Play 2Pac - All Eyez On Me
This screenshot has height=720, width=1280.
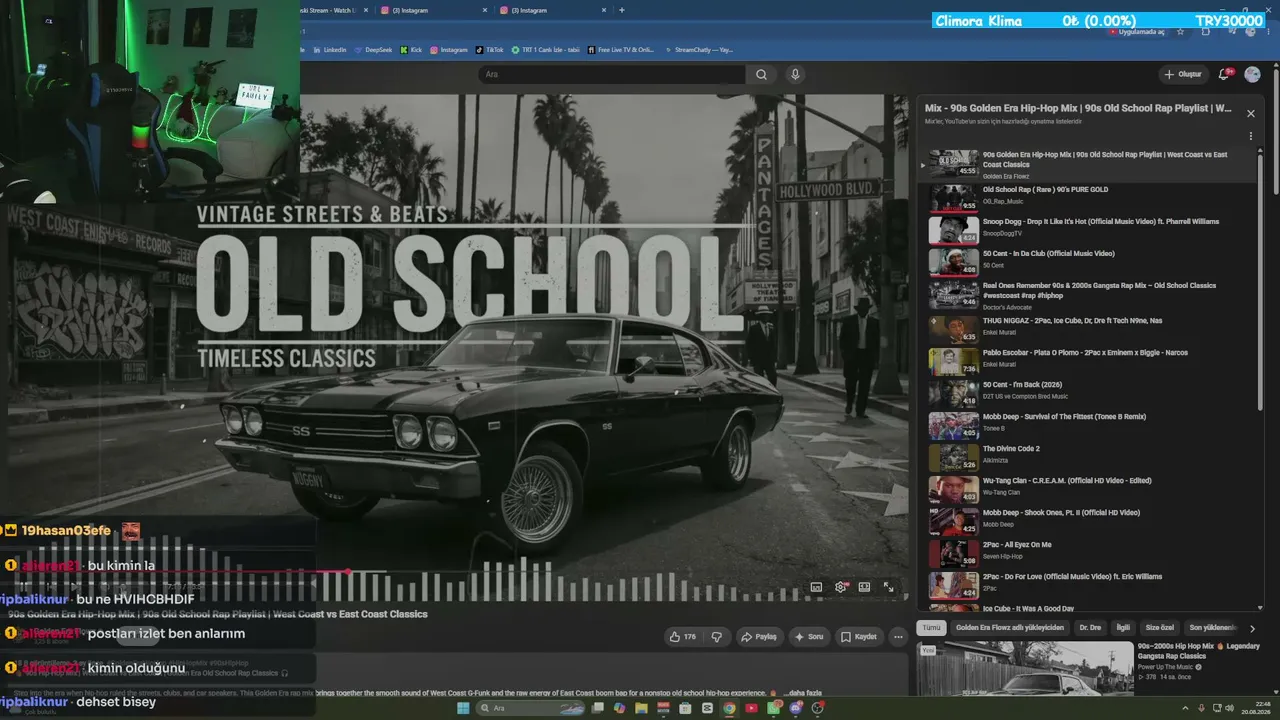pos(1089,553)
